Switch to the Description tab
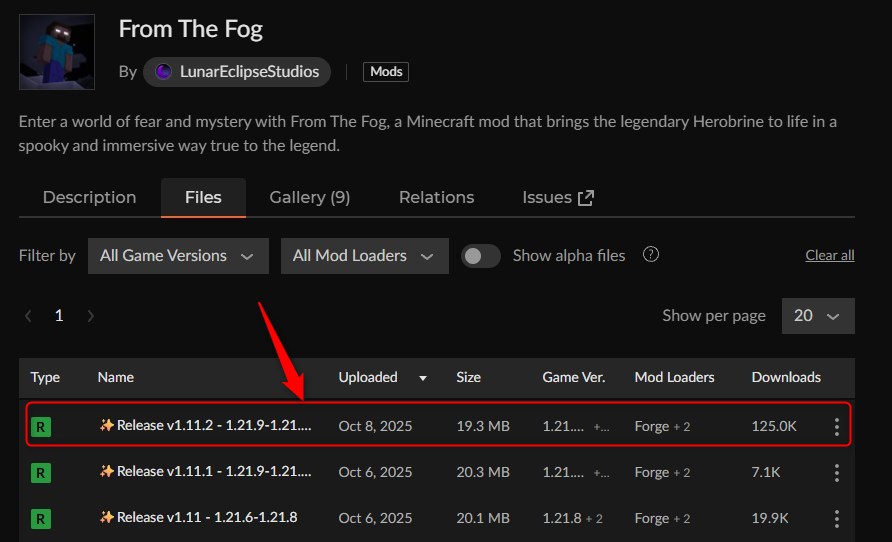This screenshot has width=892, height=542. [x=89, y=197]
